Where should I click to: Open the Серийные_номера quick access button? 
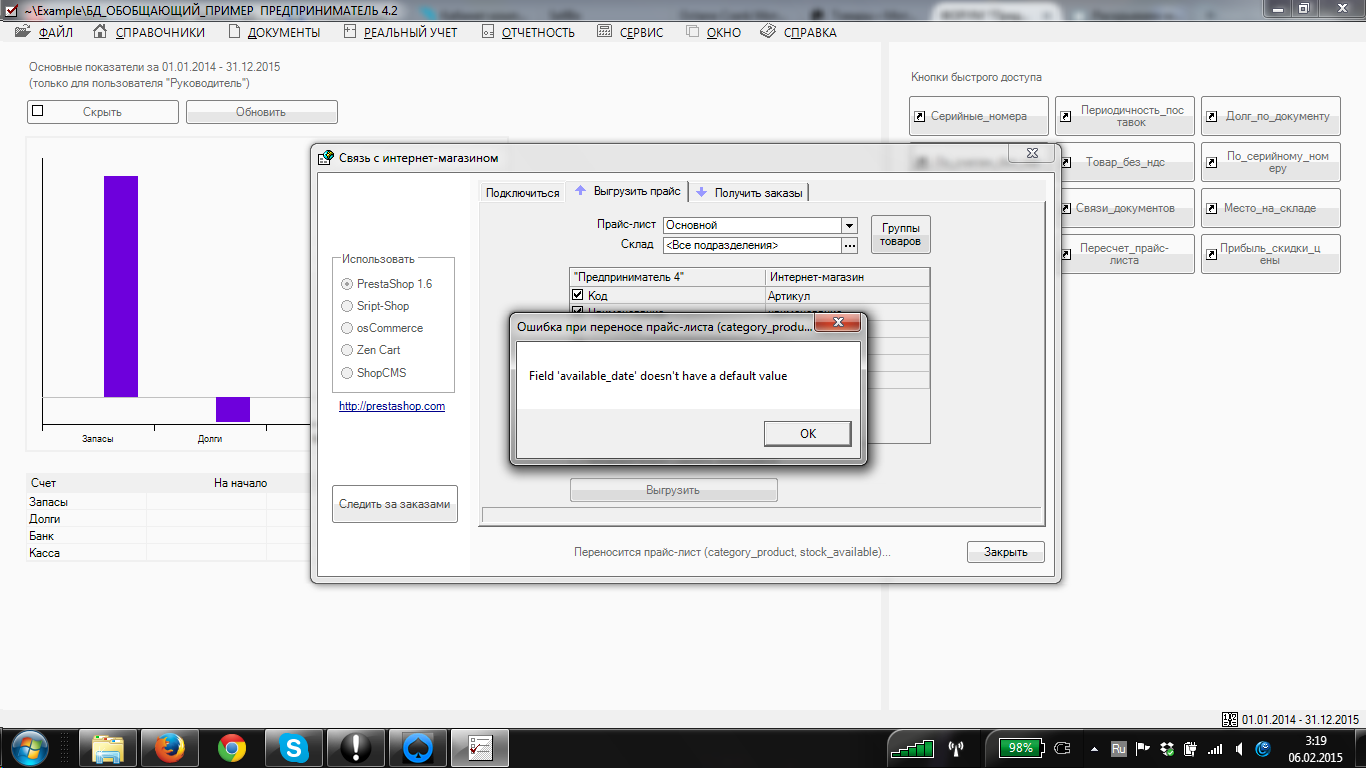(979, 116)
